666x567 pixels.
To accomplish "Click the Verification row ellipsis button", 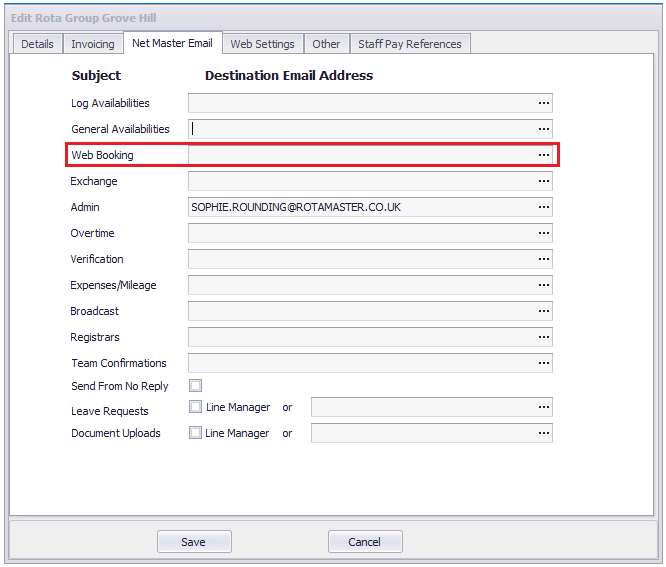I will pos(544,259).
